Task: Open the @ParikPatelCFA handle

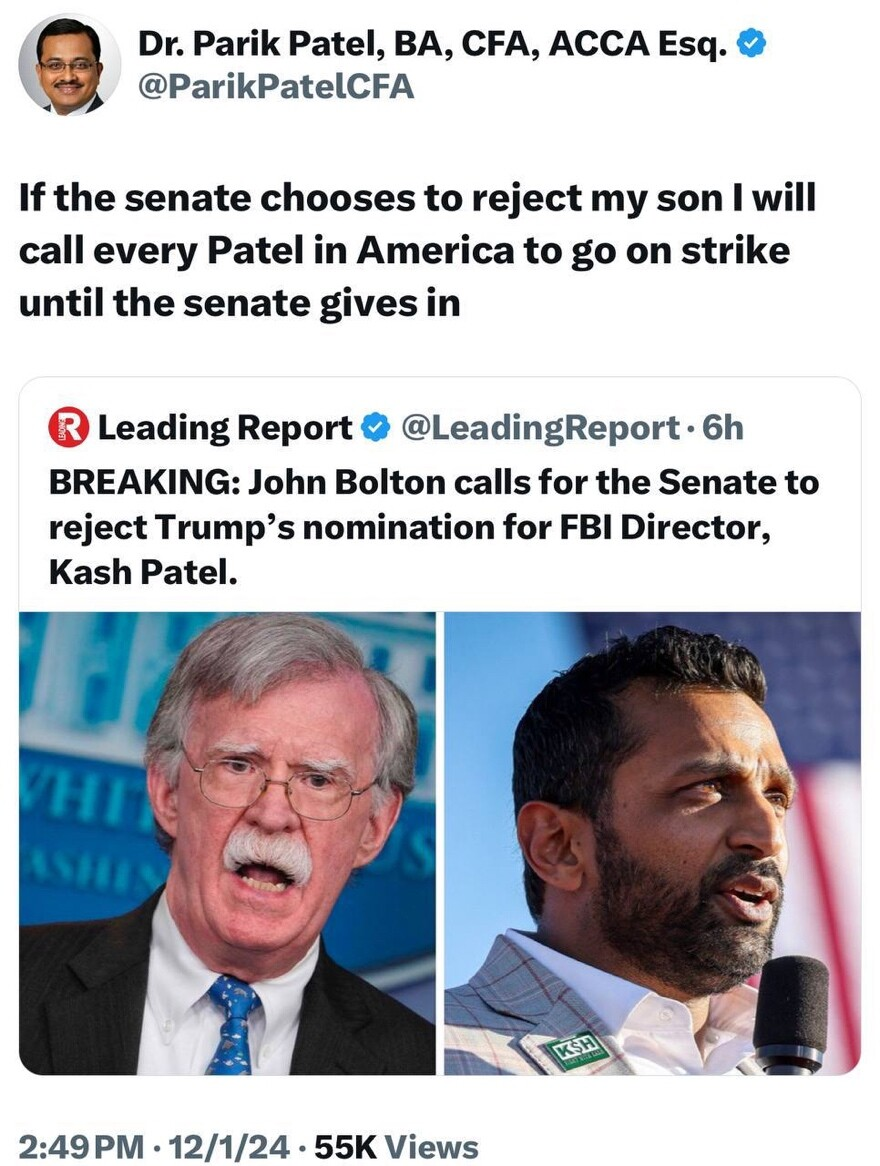Action: click(x=275, y=87)
